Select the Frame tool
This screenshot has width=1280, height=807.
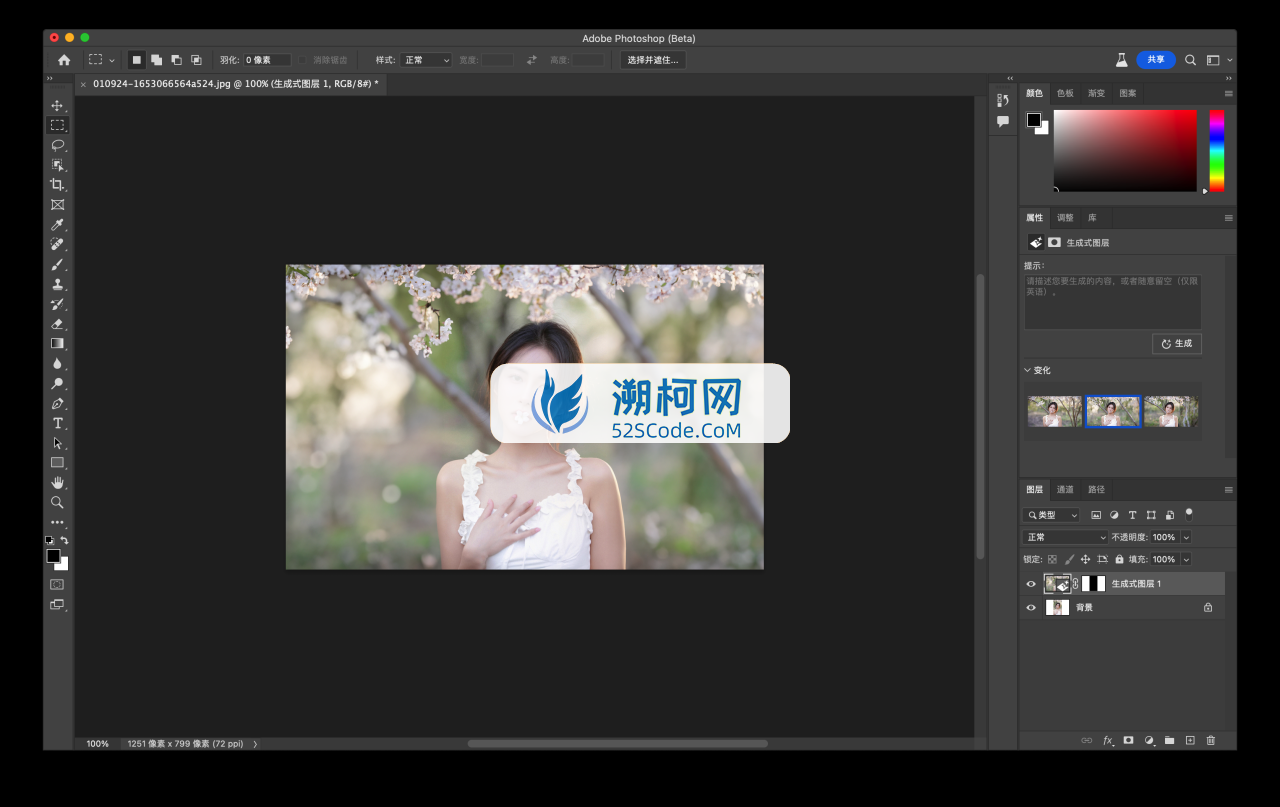tap(57, 205)
